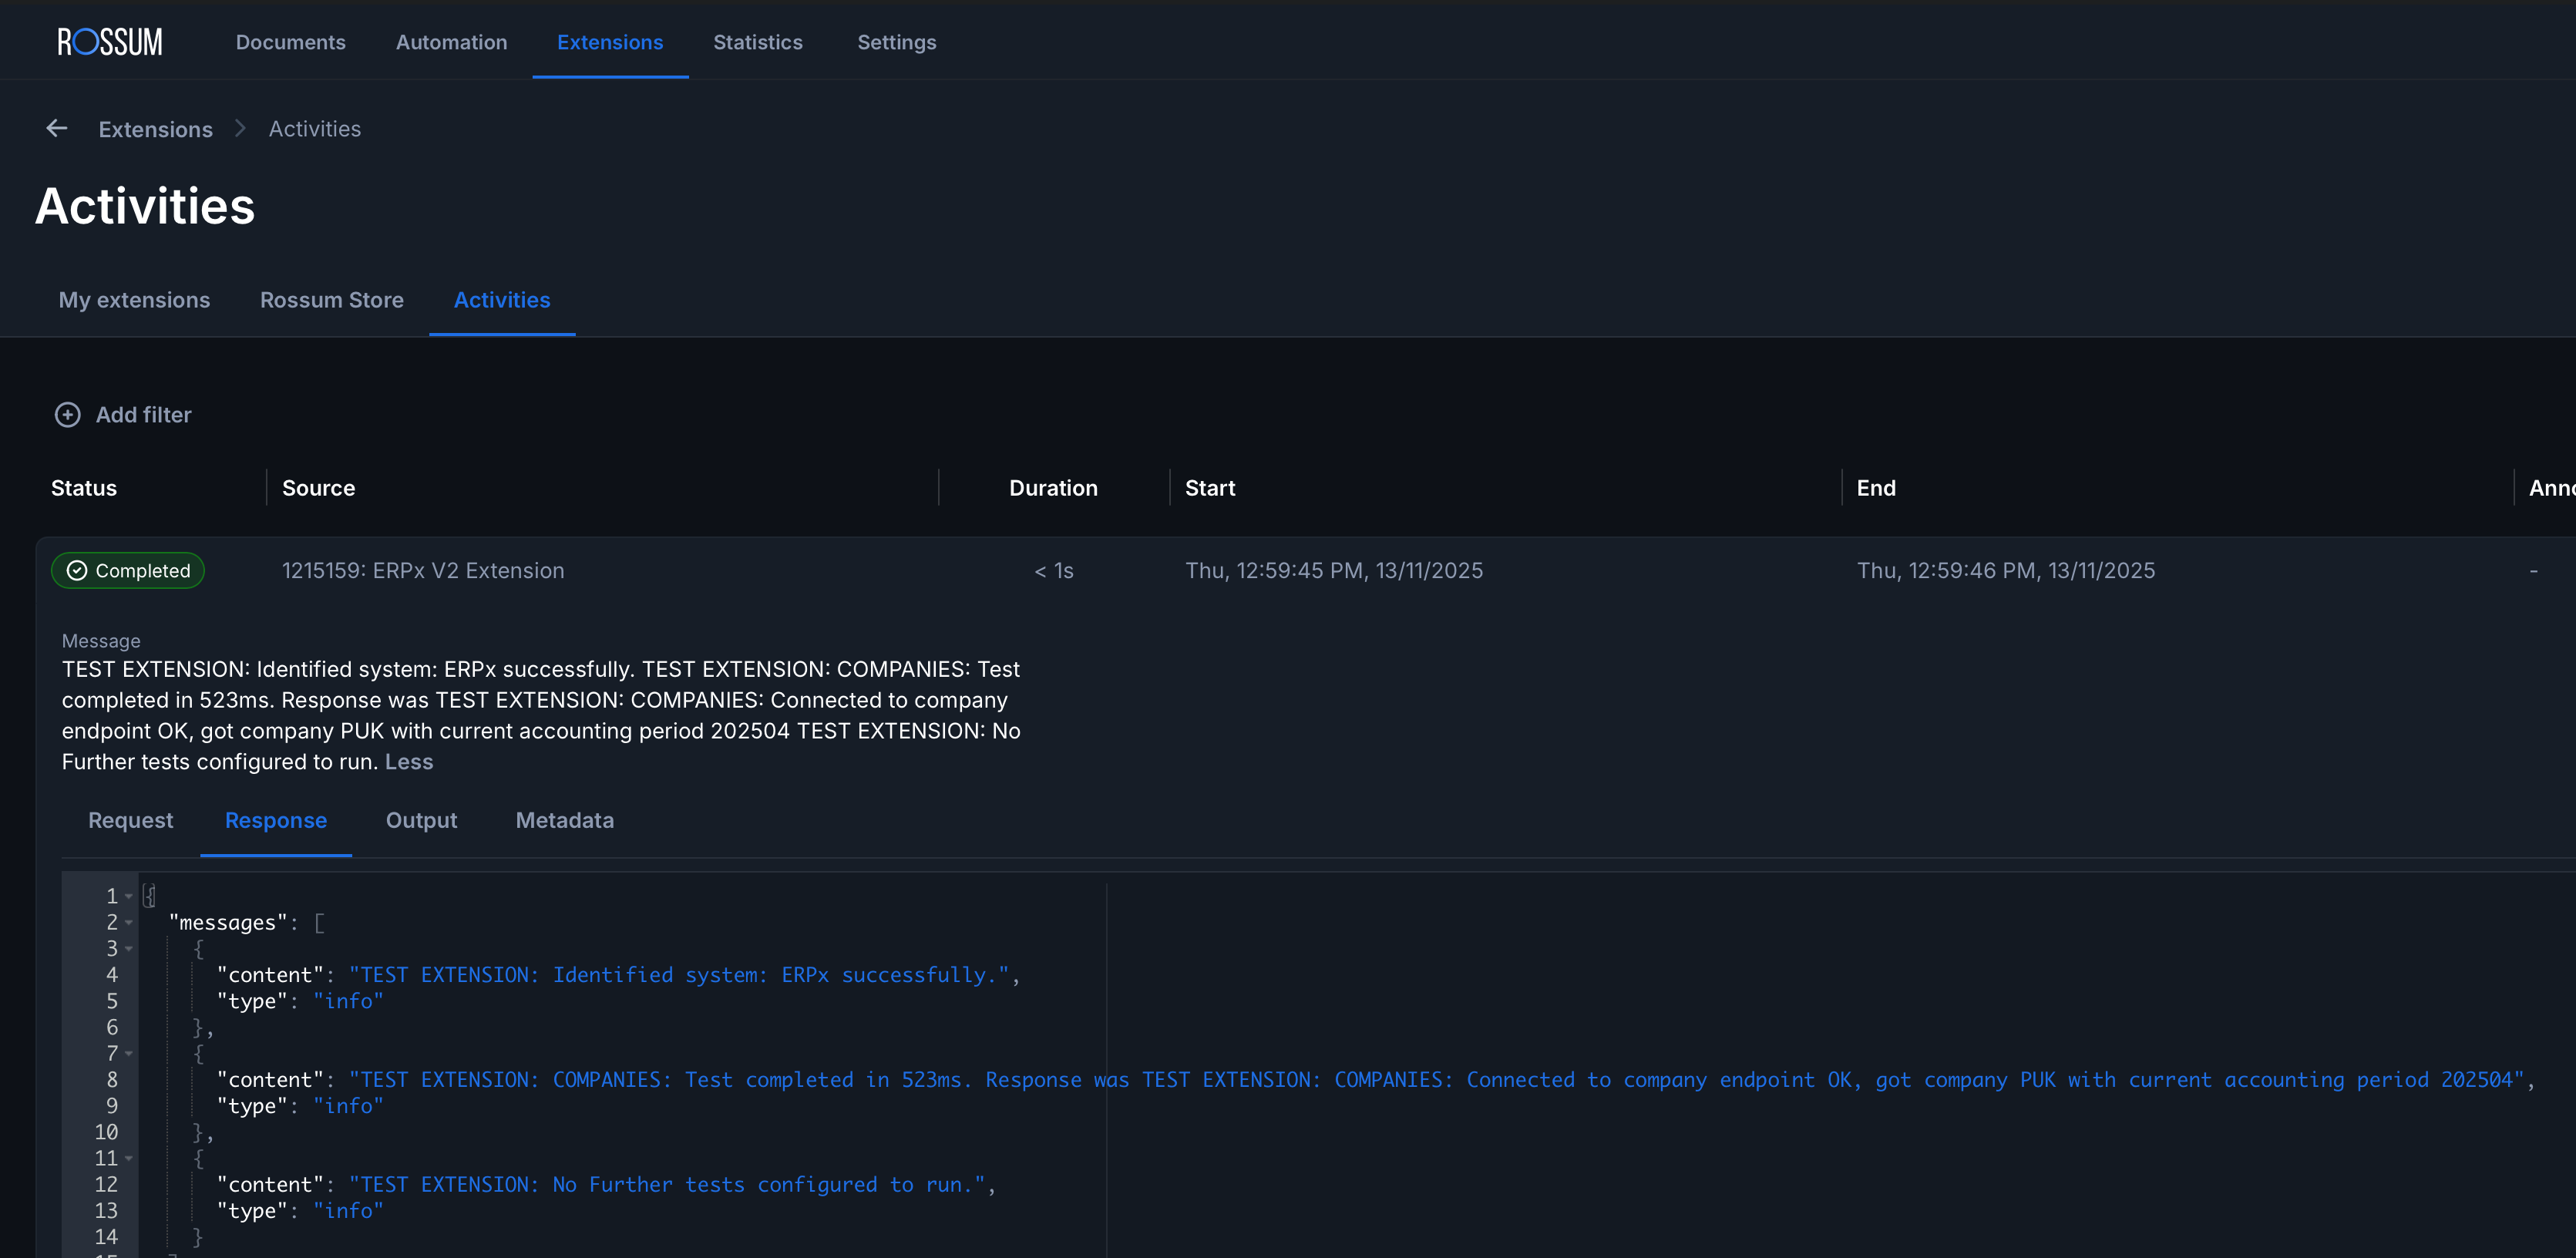Show the Output tab
Viewport: 2576px width, 1258px height.
coord(421,820)
